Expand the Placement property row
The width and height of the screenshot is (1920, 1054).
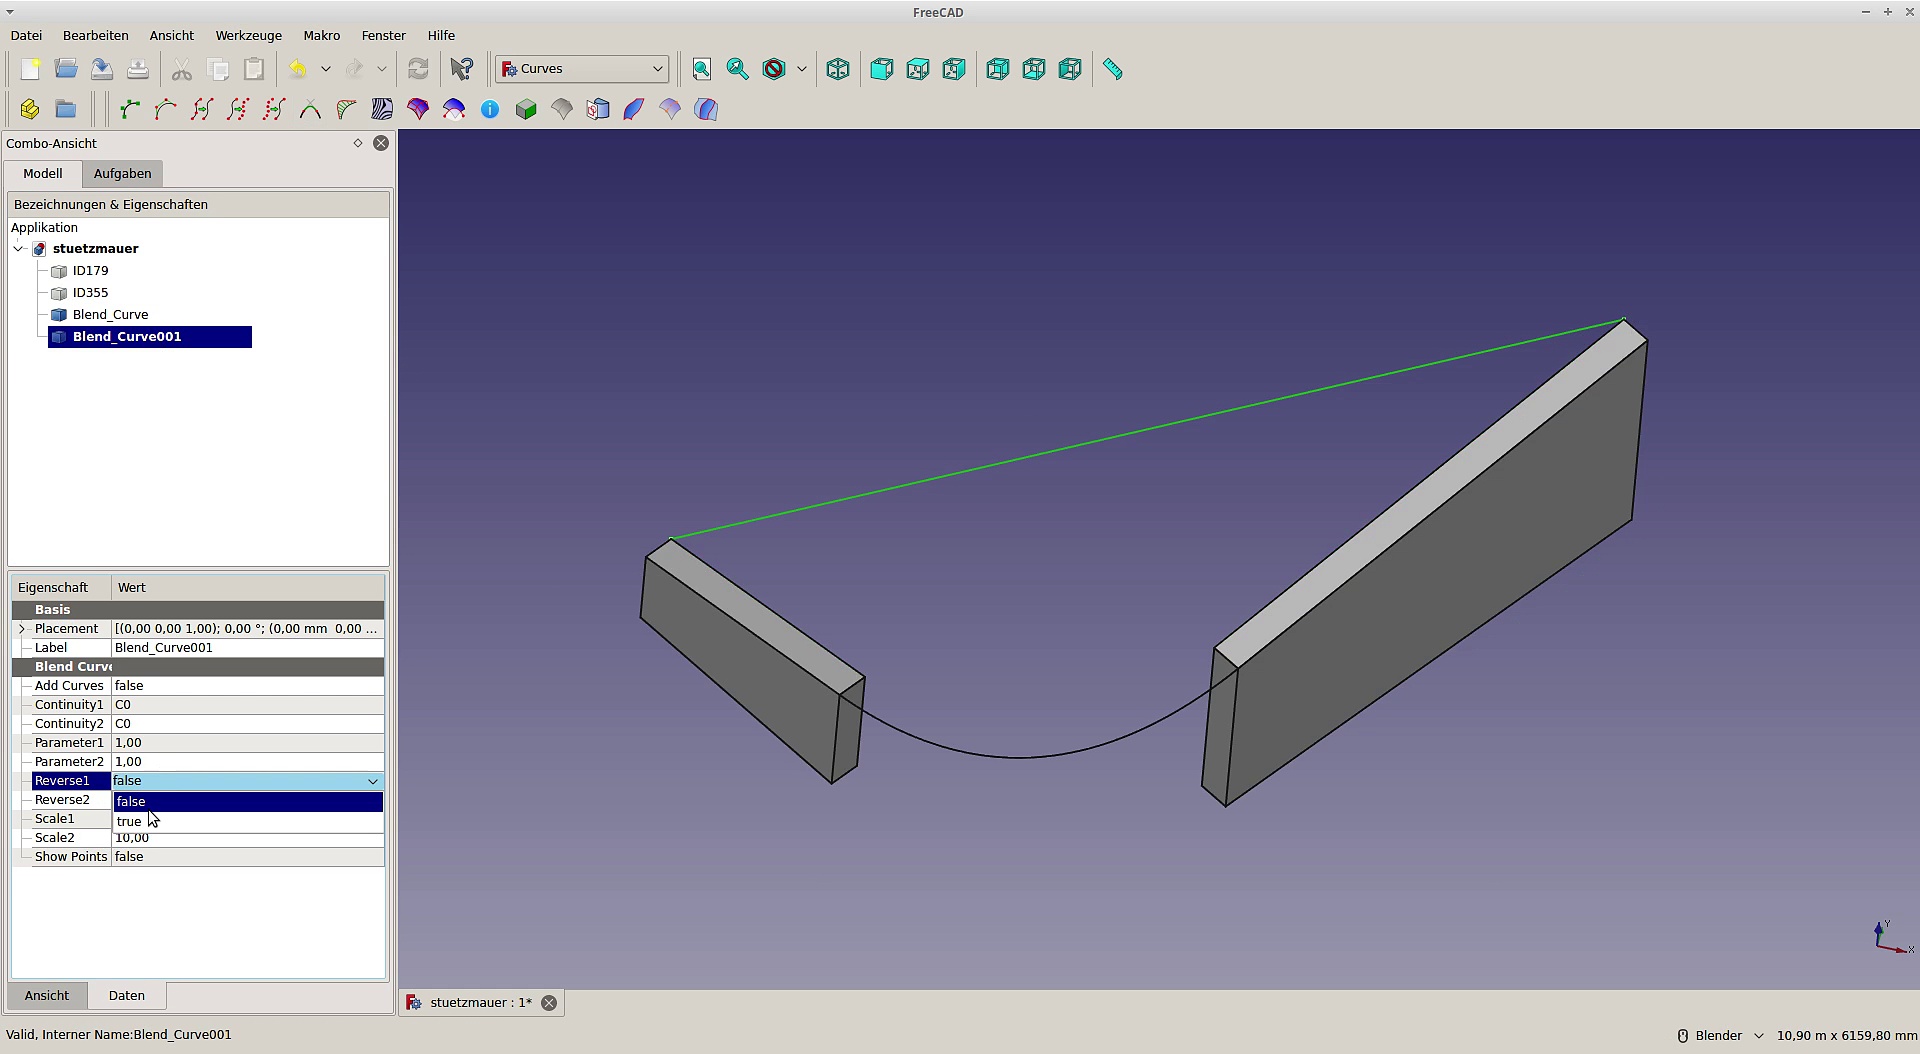(x=22, y=629)
